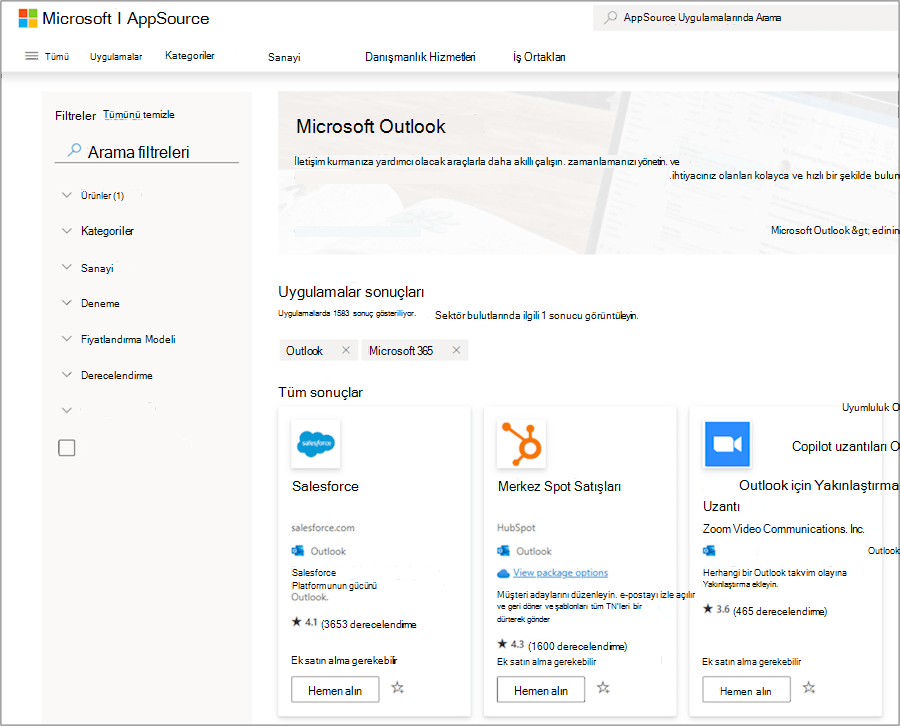The width and height of the screenshot is (900, 726).
Task: Click Tümünü temizle to clear filters
Action: [x=139, y=115]
